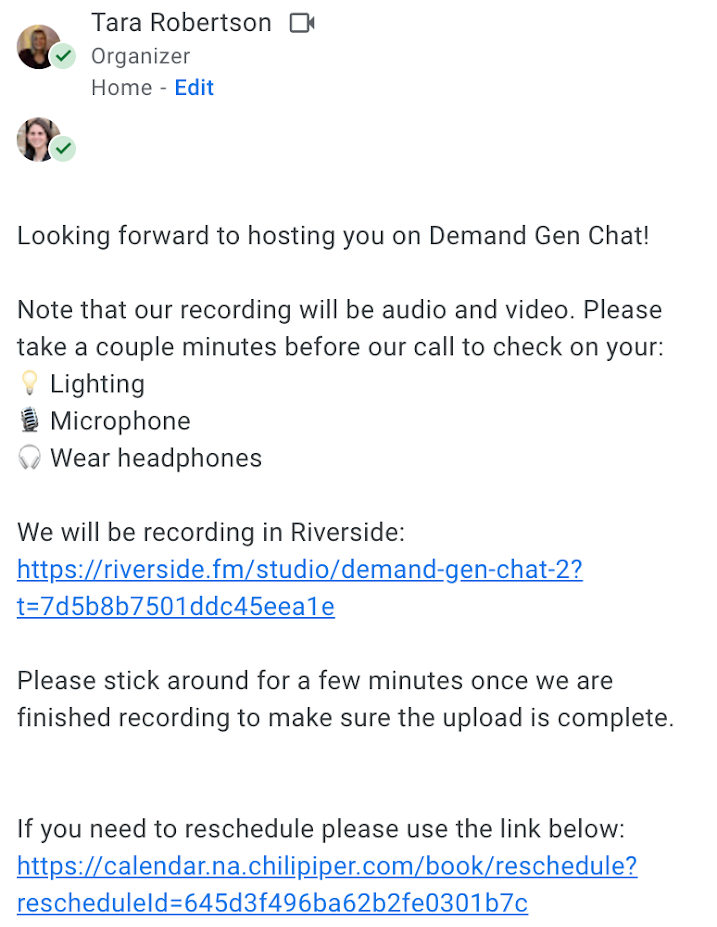Click the Edit link next to Home
The width and height of the screenshot is (717, 927).
point(194,87)
